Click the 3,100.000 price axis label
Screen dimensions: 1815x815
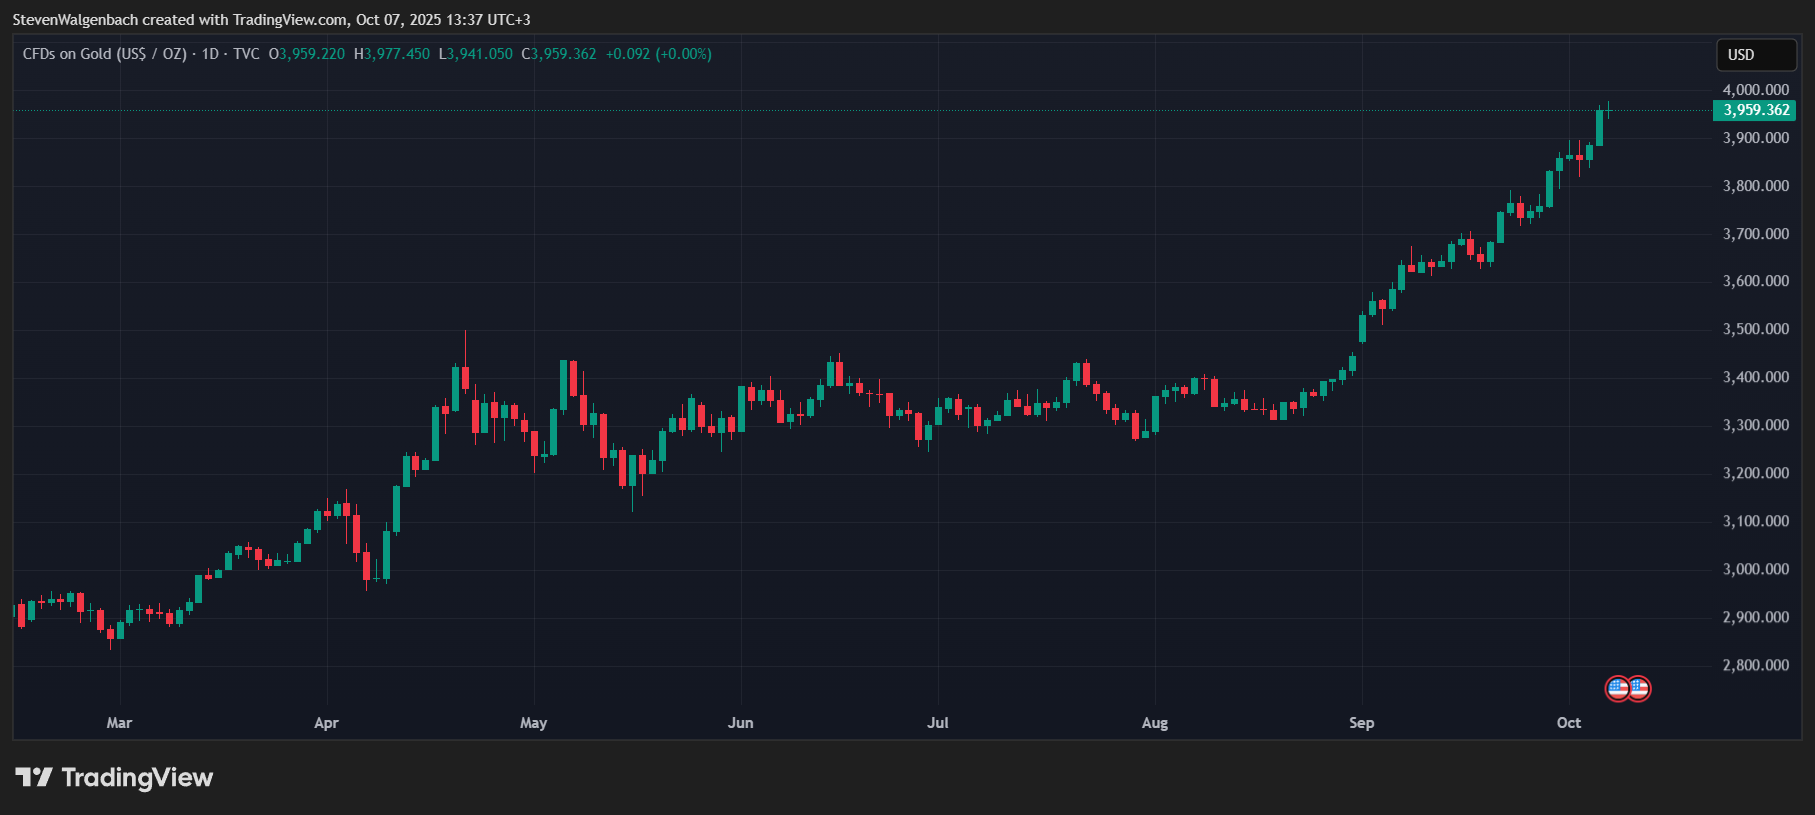[x=1756, y=521]
